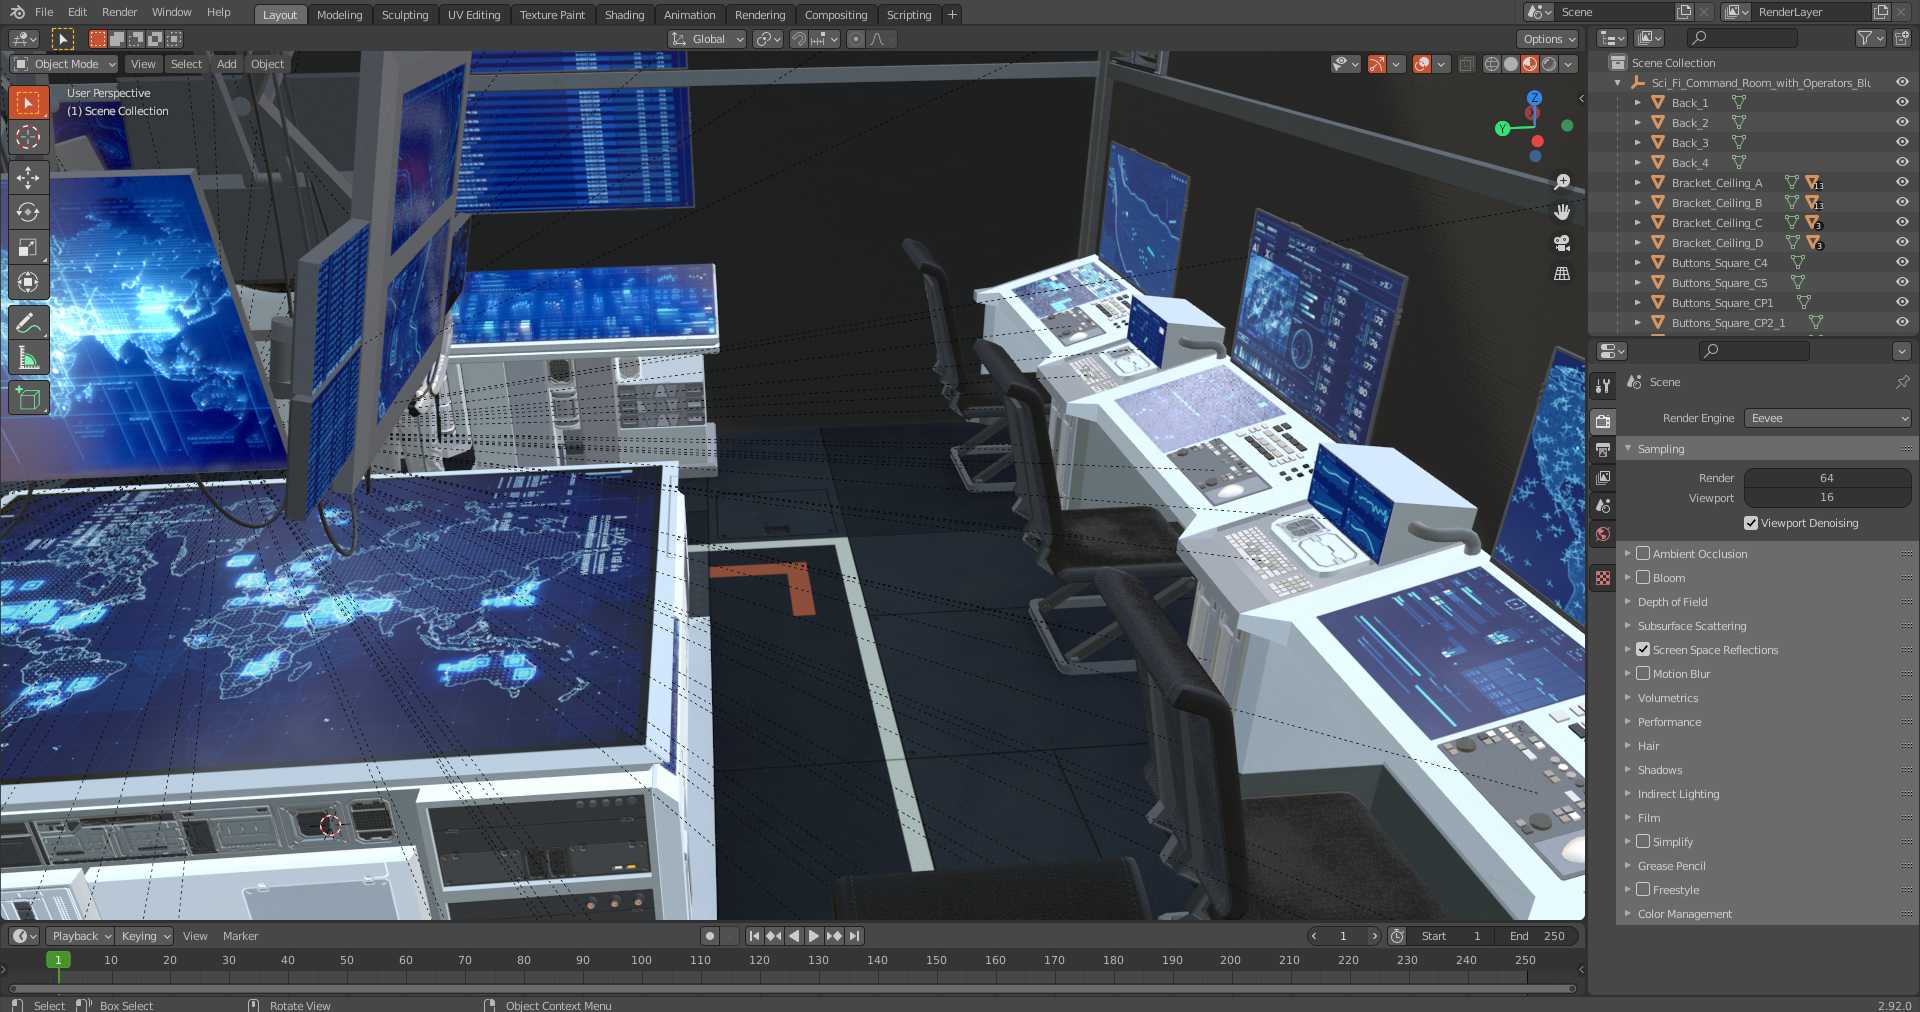This screenshot has height=1012, width=1920.
Task: Switch perspective/orthographic grid icon
Action: [1562, 273]
